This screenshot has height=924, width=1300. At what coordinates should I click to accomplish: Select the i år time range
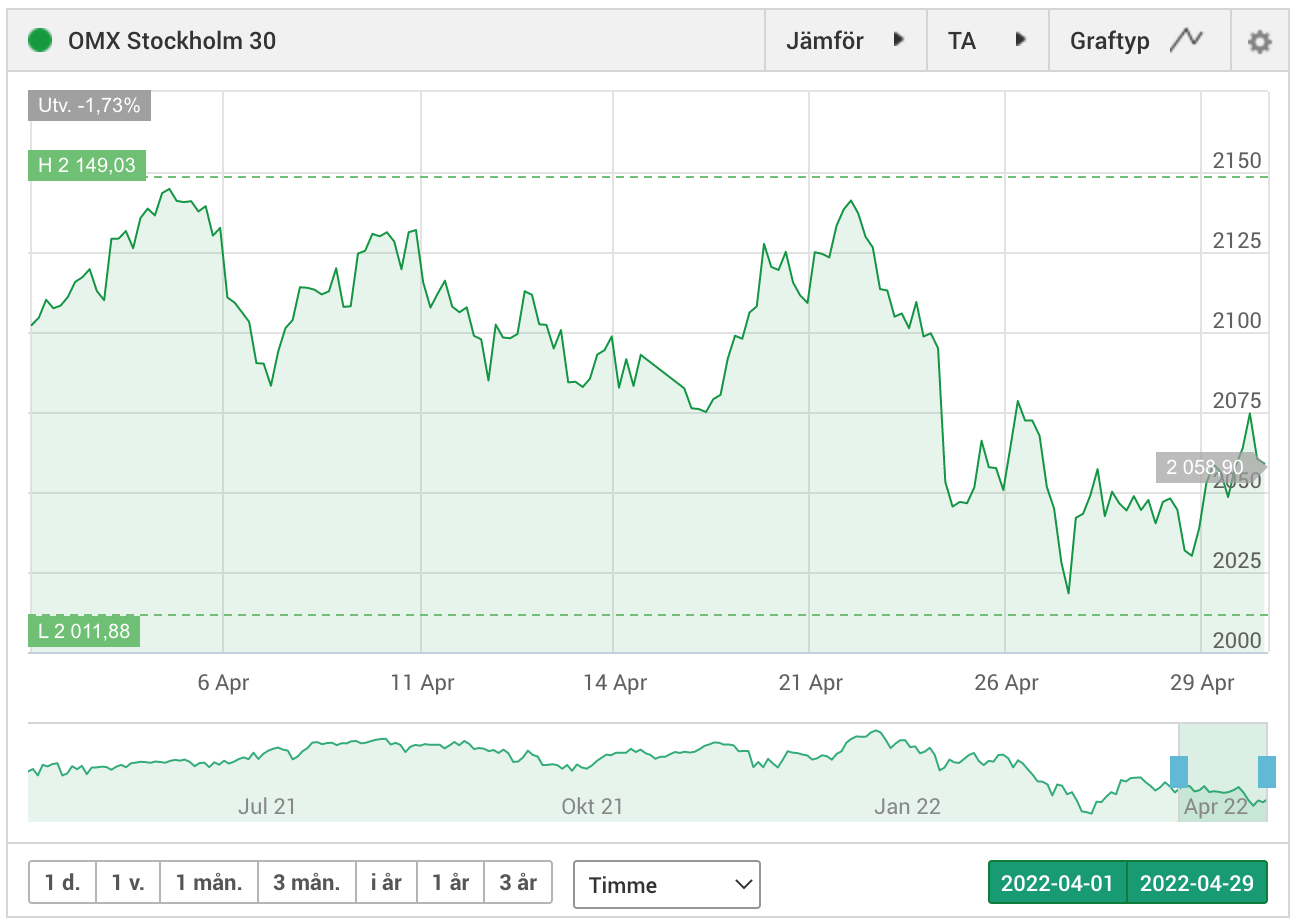tap(386, 883)
